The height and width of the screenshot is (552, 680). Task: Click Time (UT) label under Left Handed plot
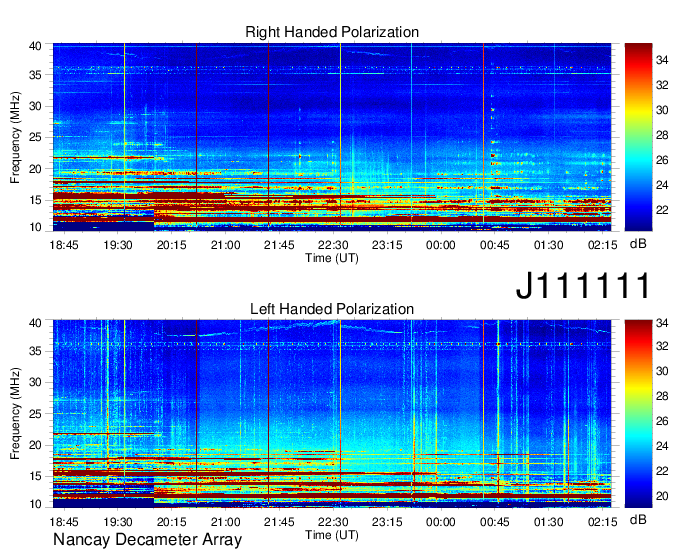[x=332, y=535]
